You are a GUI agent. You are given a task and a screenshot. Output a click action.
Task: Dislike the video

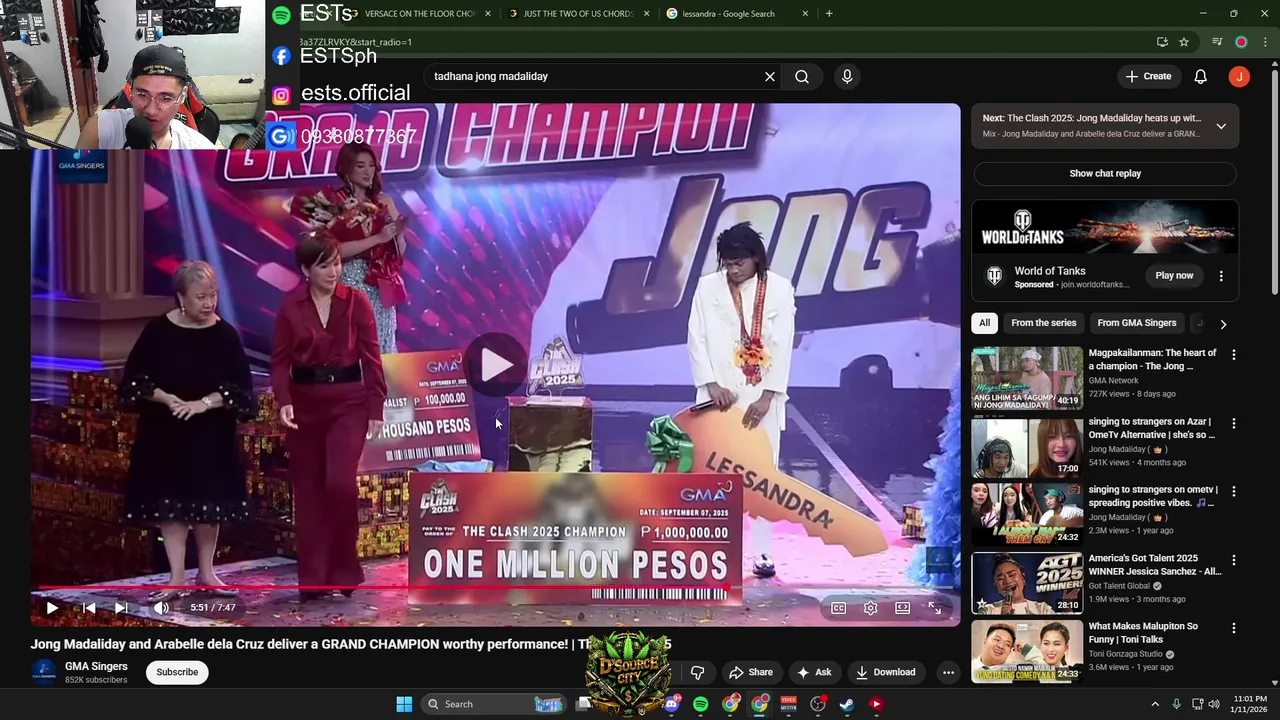(x=698, y=672)
